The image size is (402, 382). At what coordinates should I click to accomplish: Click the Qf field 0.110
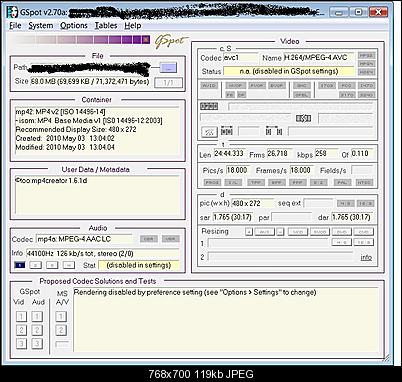pyautogui.click(x=362, y=154)
